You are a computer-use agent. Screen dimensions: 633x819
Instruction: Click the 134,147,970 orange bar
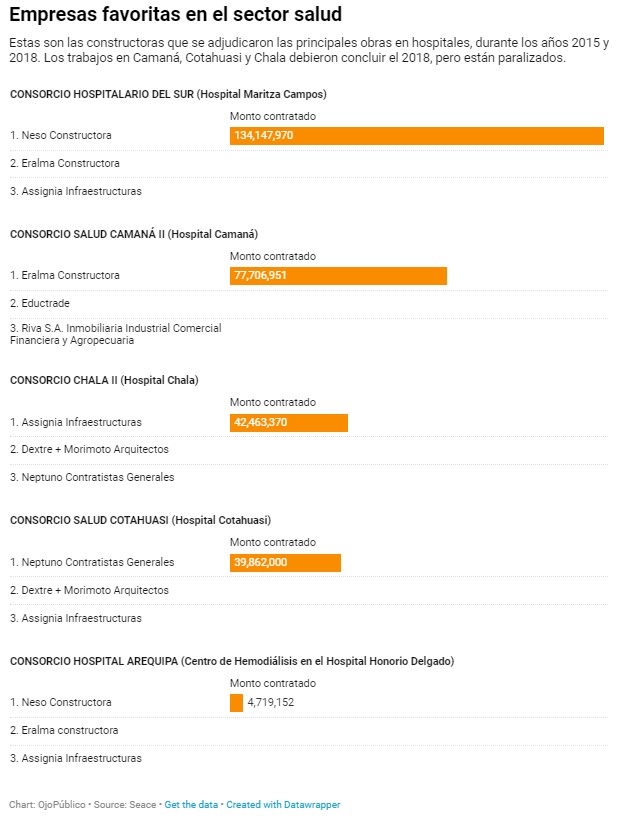[417, 136]
